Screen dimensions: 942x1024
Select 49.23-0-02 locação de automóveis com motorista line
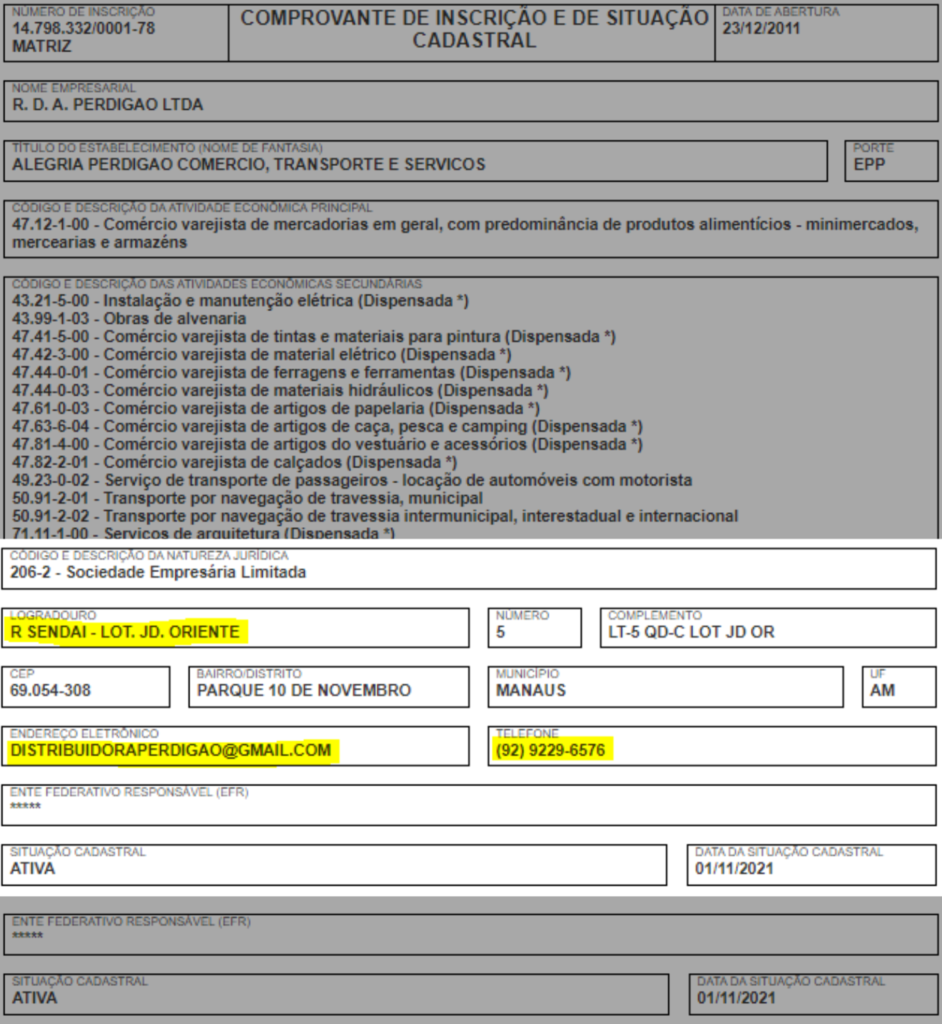tap(352, 480)
